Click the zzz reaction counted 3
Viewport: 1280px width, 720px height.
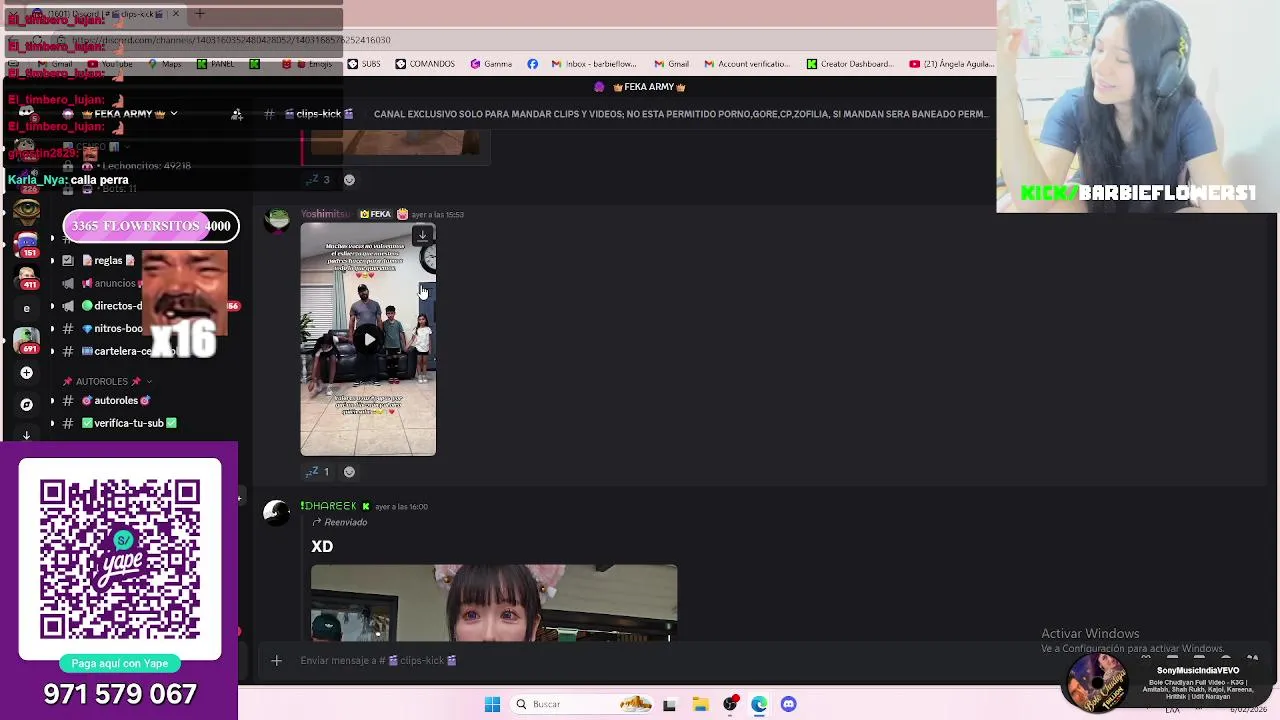[317, 180]
